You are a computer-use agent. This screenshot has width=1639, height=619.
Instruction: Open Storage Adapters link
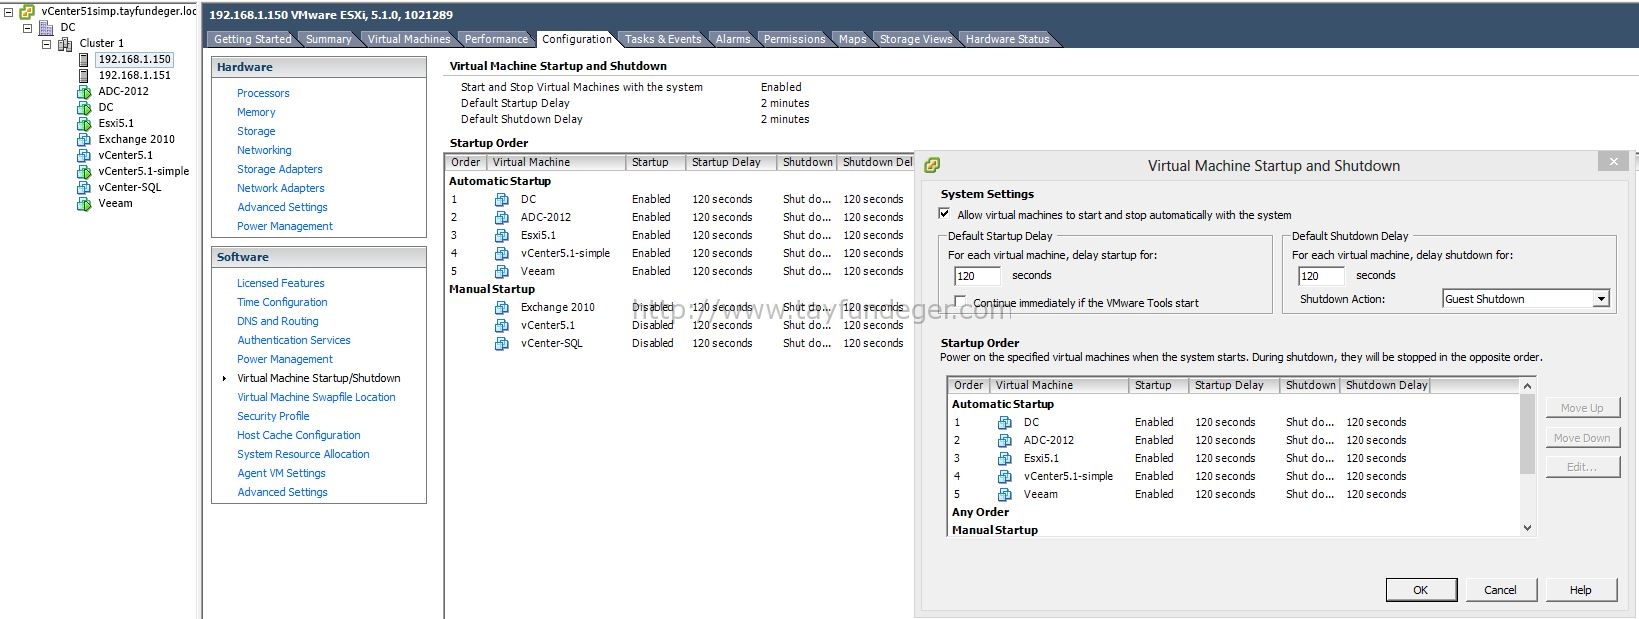(x=279, y=169)
